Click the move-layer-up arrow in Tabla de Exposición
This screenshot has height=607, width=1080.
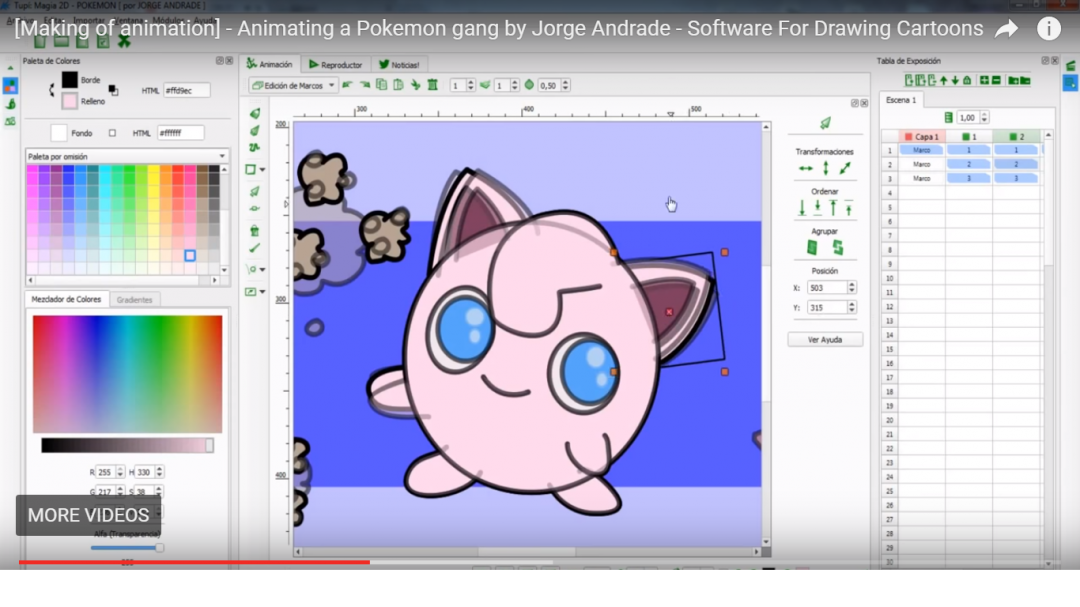[x=943, y=80]
